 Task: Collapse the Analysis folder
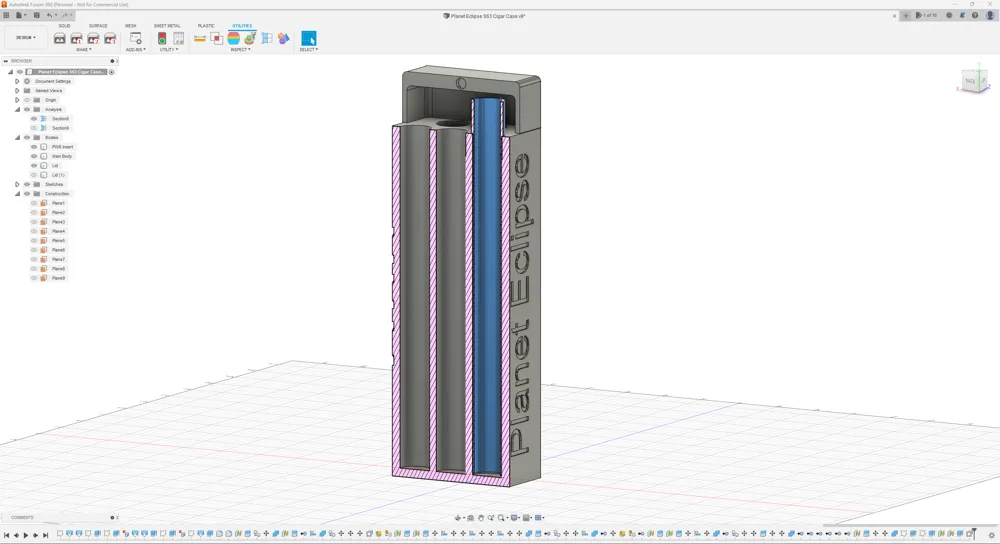[x=17, y=110]
